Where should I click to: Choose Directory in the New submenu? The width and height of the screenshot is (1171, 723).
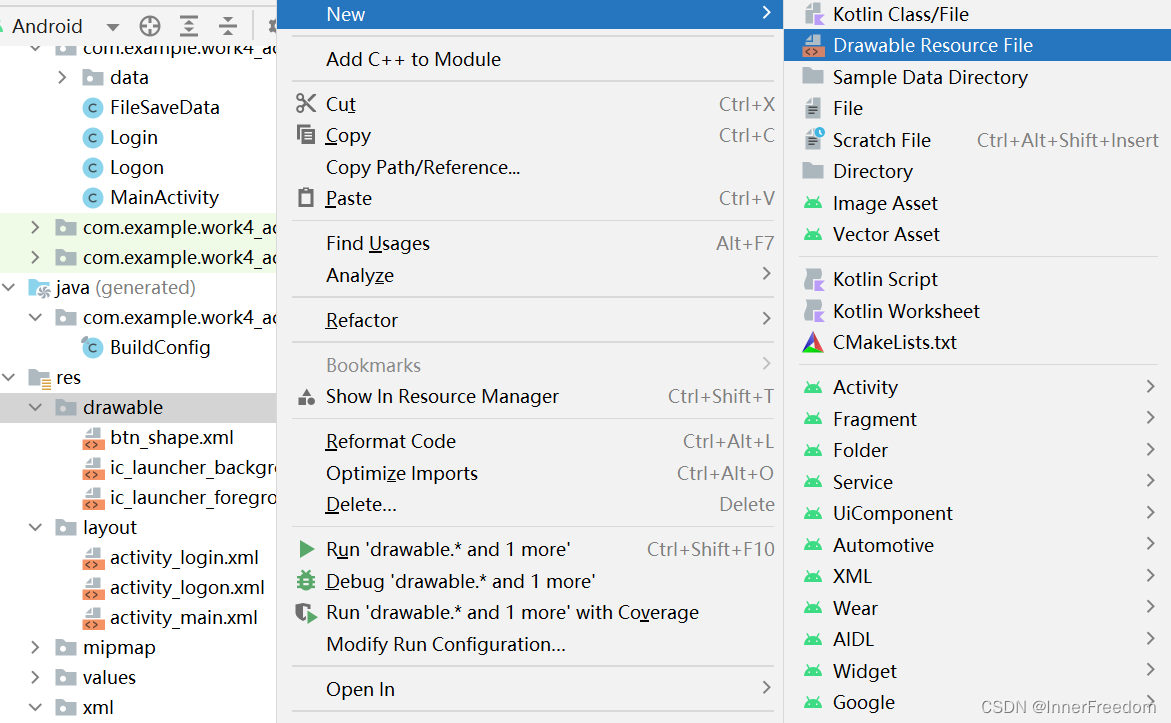pos(978,171)
